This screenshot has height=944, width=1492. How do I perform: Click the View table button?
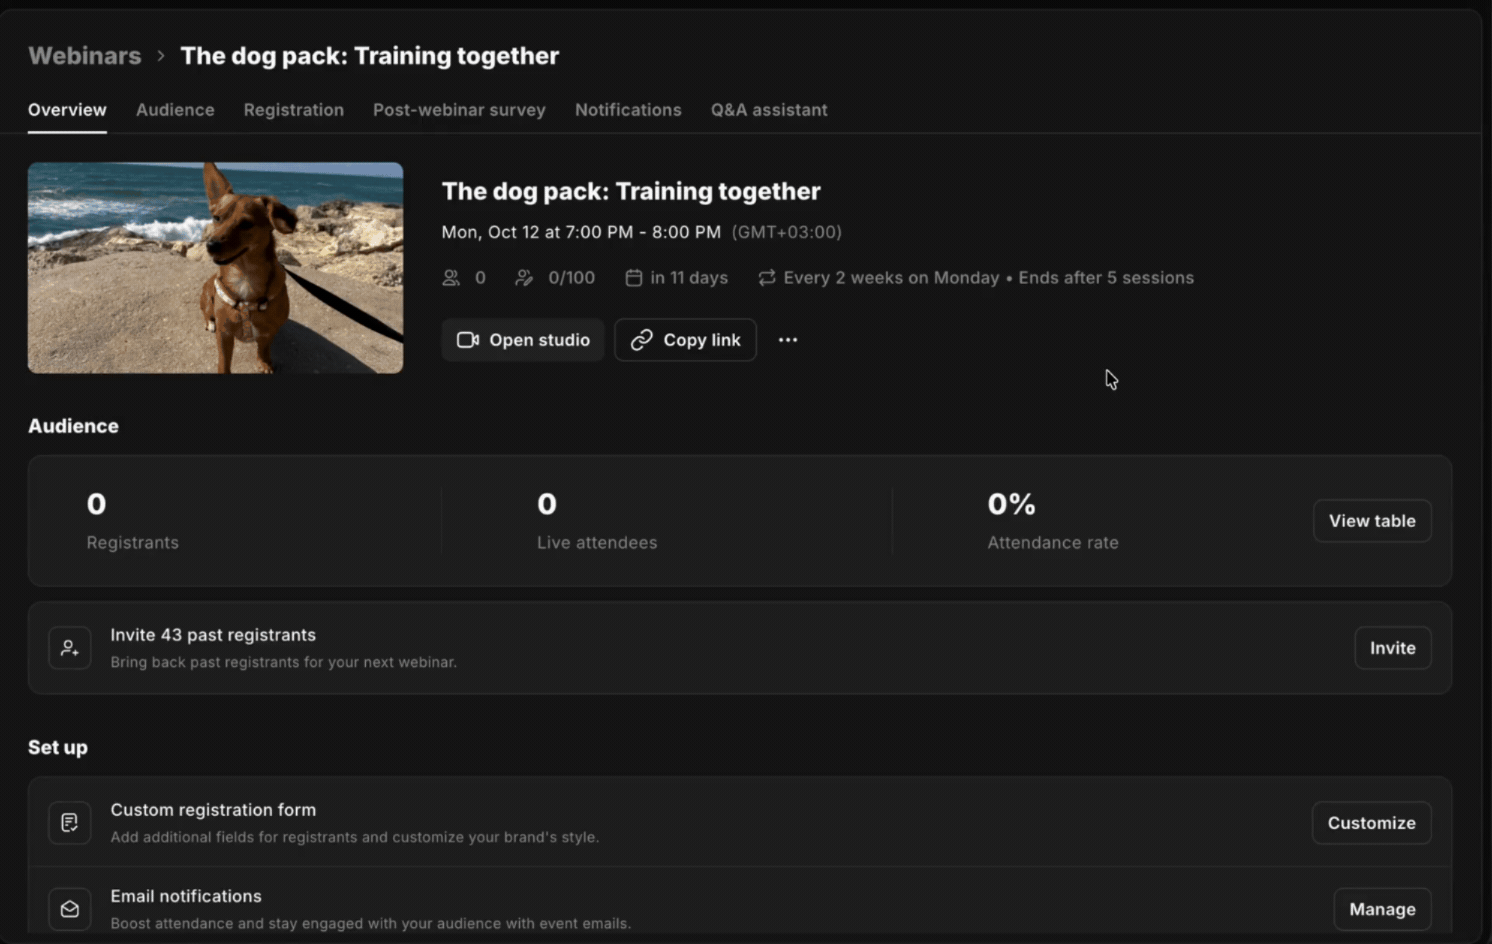[1372, 521]
